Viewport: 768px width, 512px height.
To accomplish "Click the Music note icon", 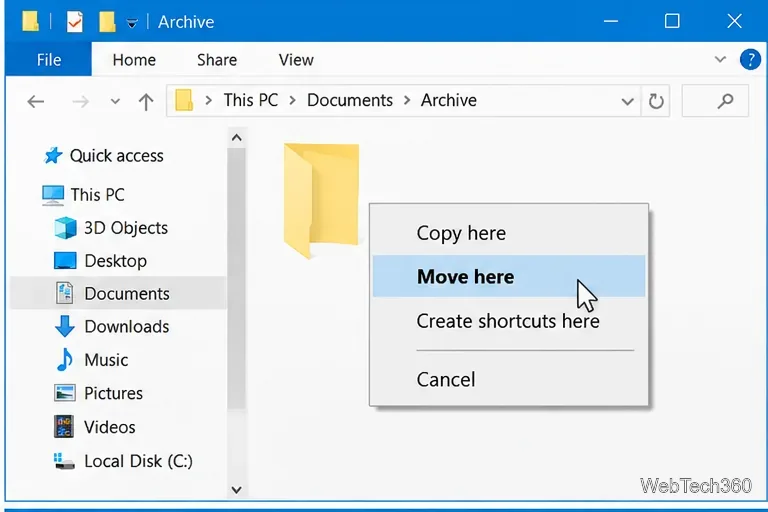I will click(x=65, y=360).
